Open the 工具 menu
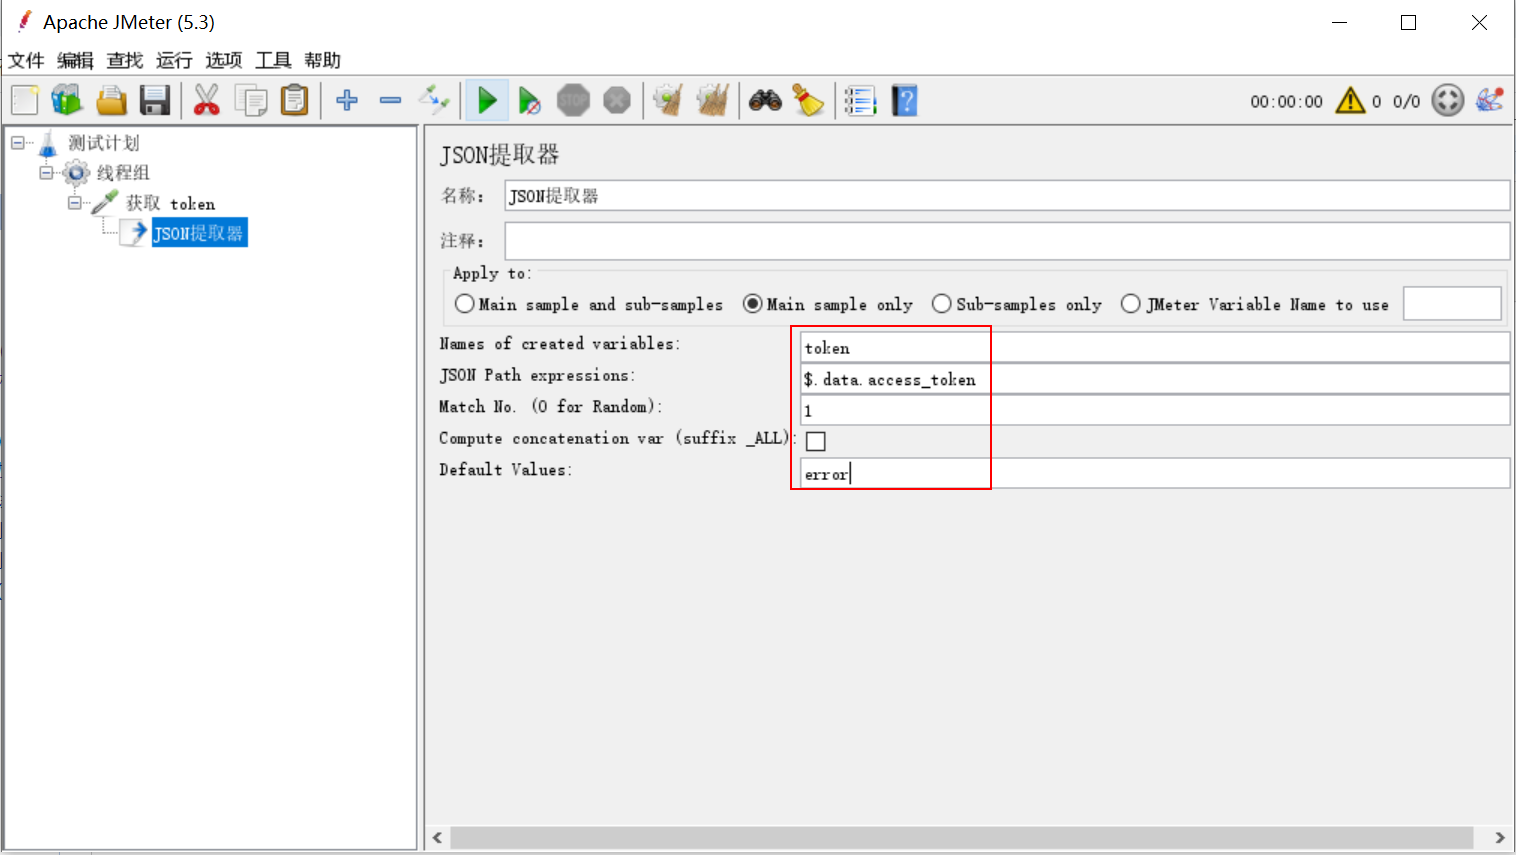The height and width of the screenshot is (855, 1516). click(273, 60)
